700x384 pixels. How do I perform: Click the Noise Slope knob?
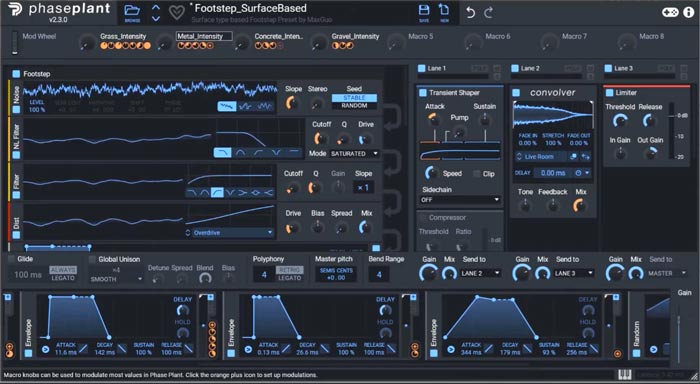click(x=292, y=103)
